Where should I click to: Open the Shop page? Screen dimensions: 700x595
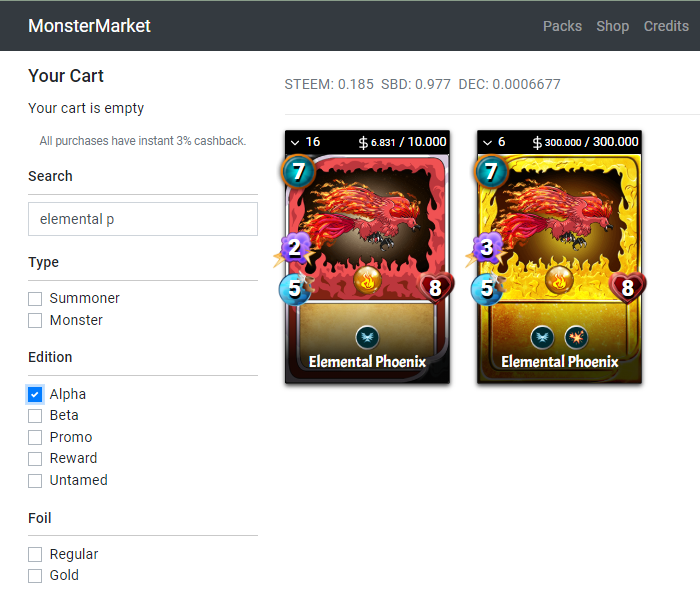pyautogui.click(x=612, y=26)
